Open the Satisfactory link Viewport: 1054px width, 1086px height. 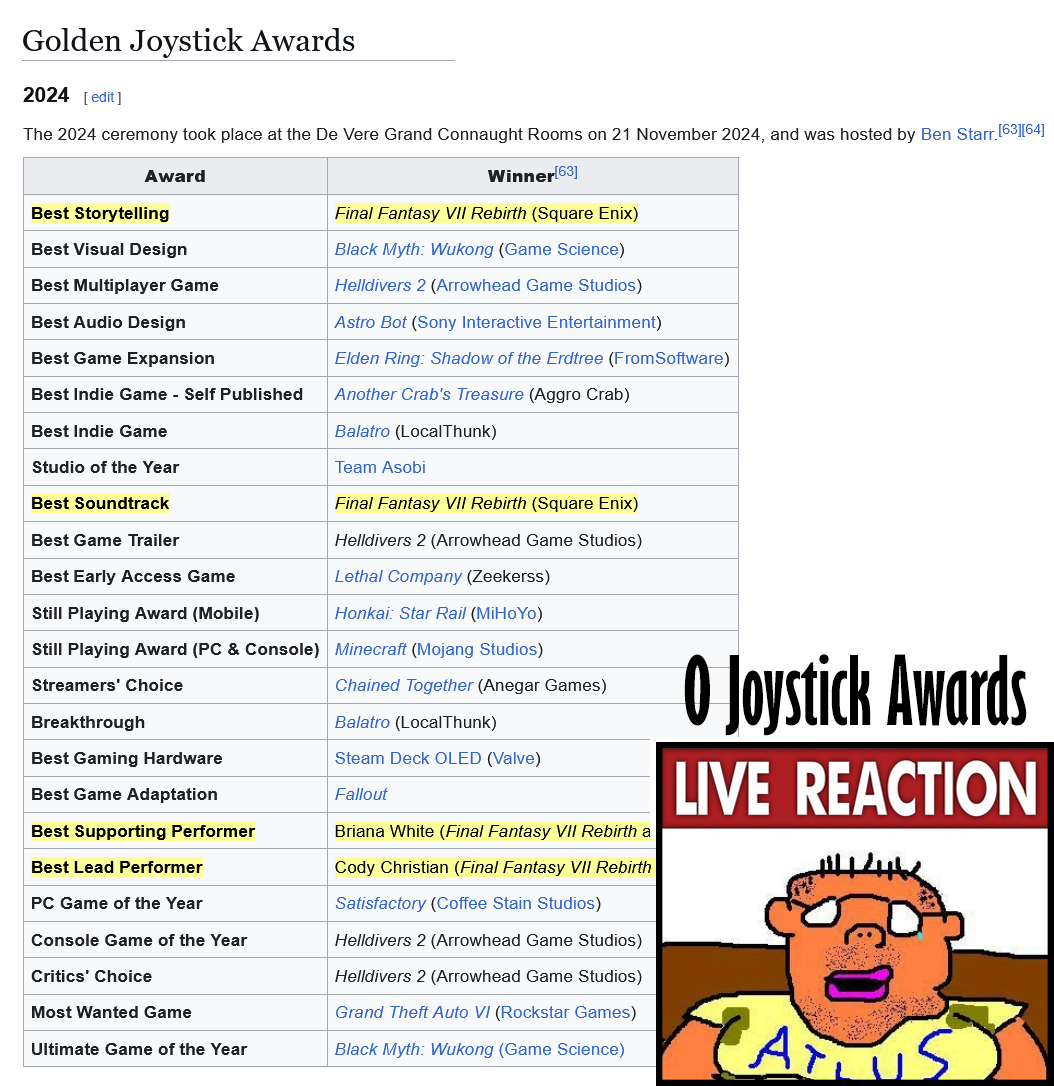[x=380, y=903]
